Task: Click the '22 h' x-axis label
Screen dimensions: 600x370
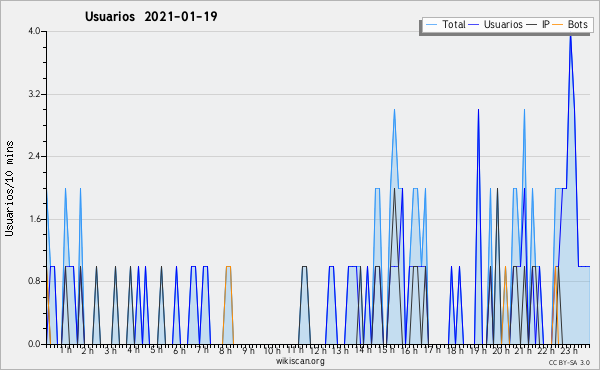Action: pyautogui.click(x=546, y=350)
